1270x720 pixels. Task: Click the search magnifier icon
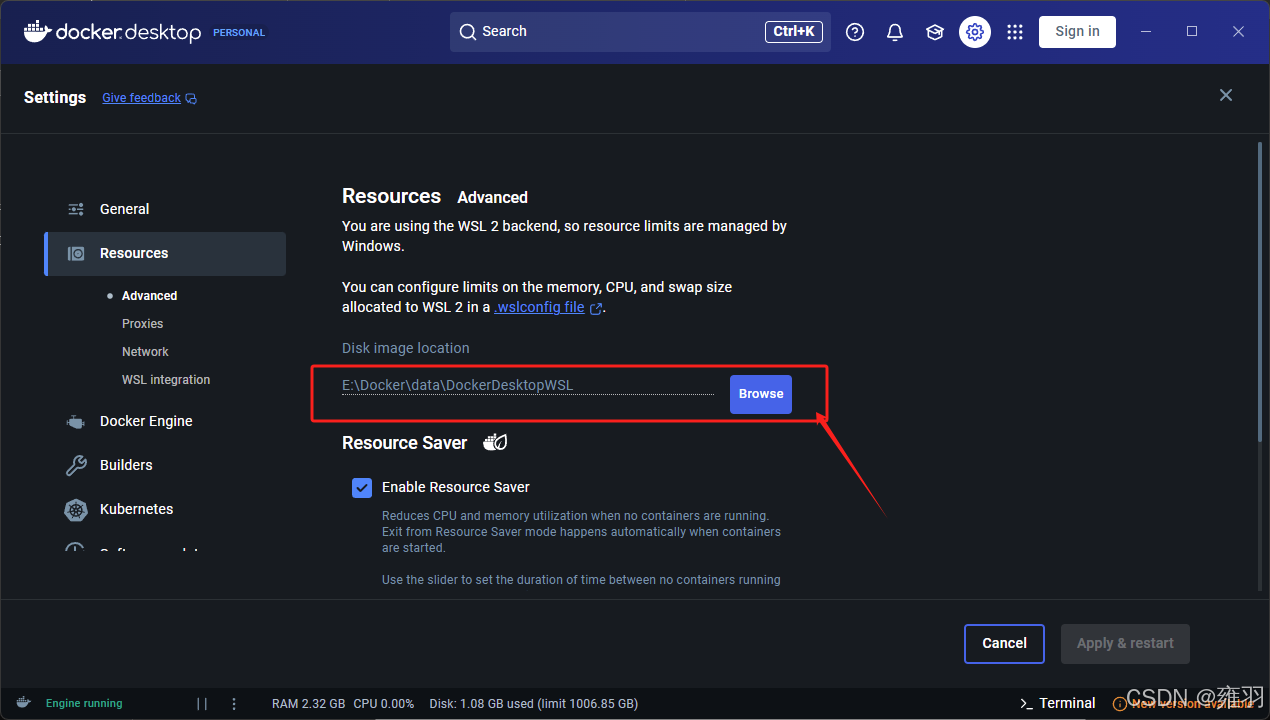467,32
